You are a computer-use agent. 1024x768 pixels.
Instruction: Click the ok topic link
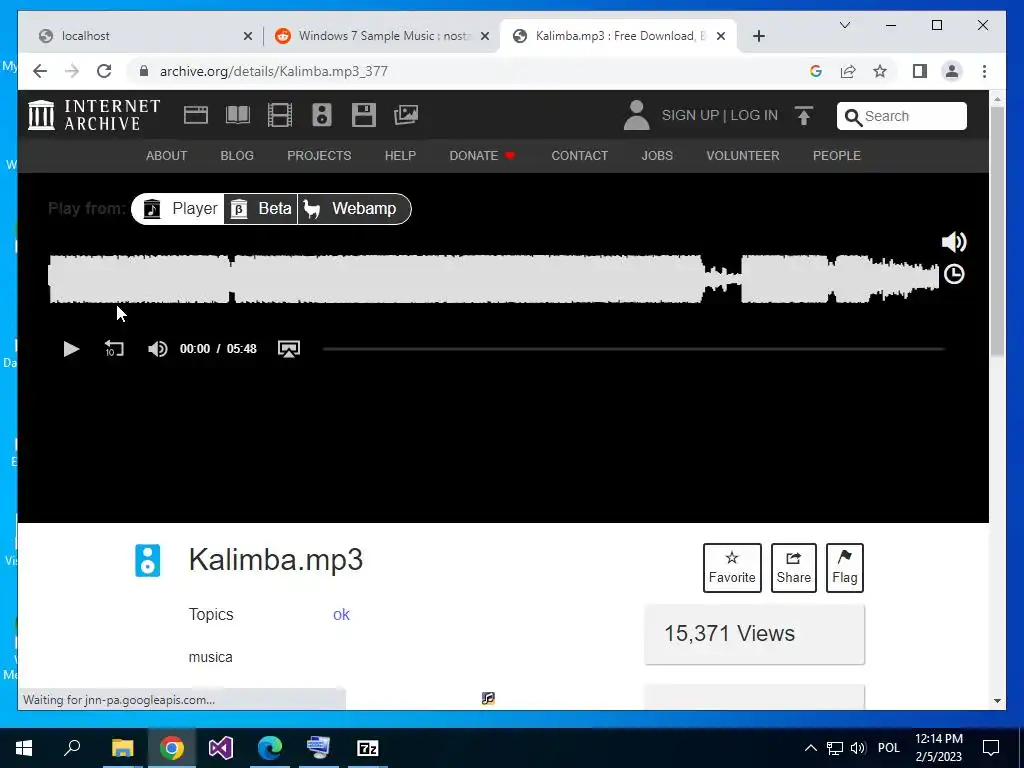point(341,615)
